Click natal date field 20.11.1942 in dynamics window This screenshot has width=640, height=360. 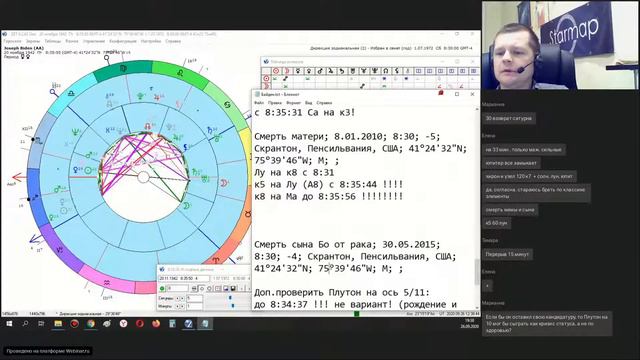(x=184, y=278)
